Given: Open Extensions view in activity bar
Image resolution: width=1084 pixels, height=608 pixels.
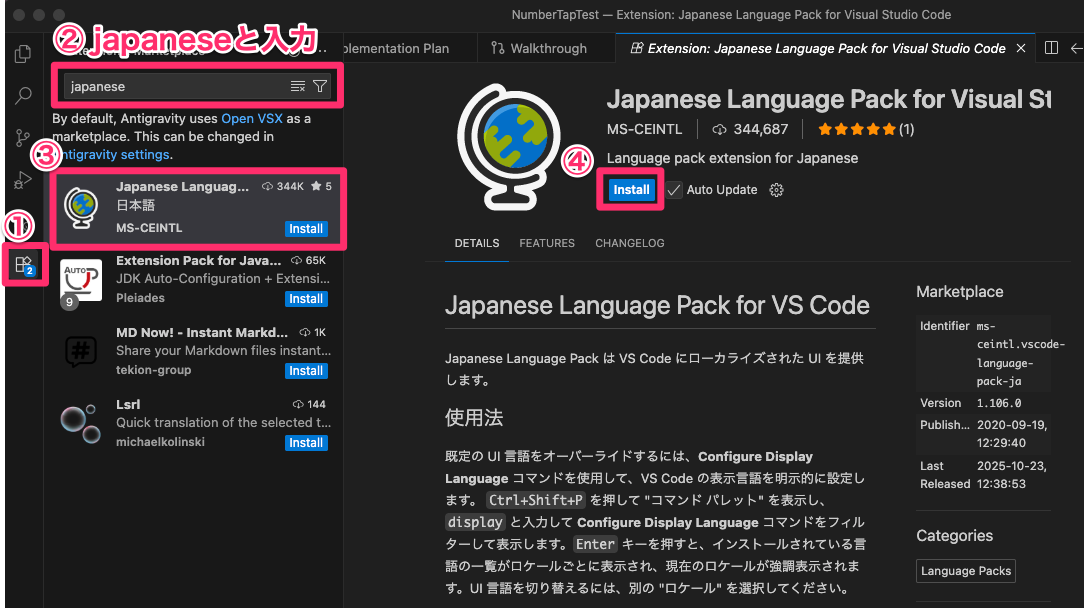Looking at the screenshot, I should tap(24, 264).
